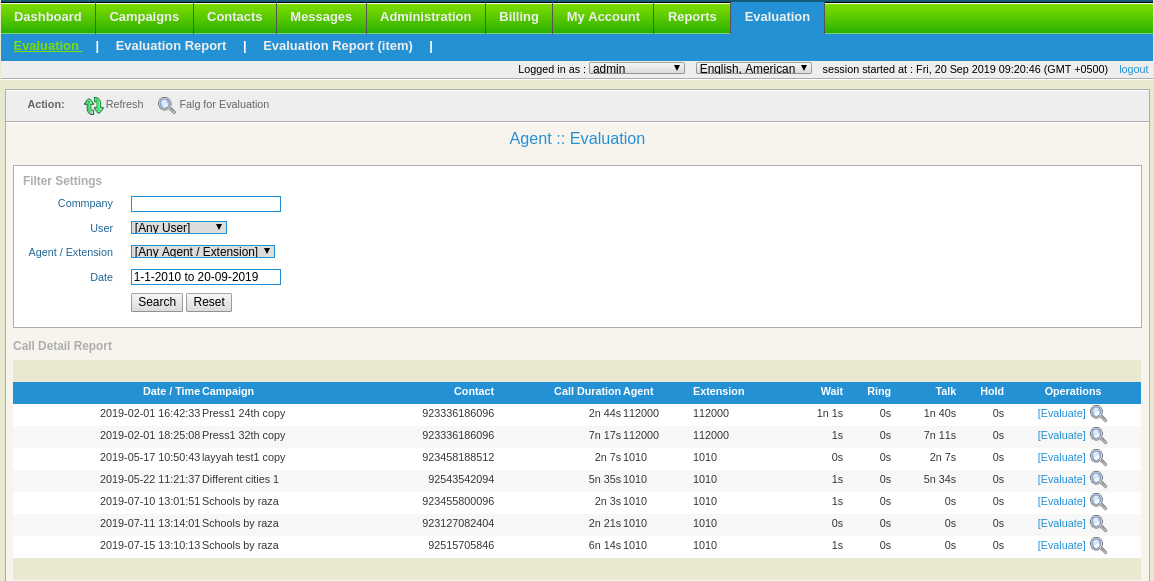This screenshot has width=1154, height=581.
Task: Open the English, American language dropdown
Action: pyautogui.click(x=754, y=68)
